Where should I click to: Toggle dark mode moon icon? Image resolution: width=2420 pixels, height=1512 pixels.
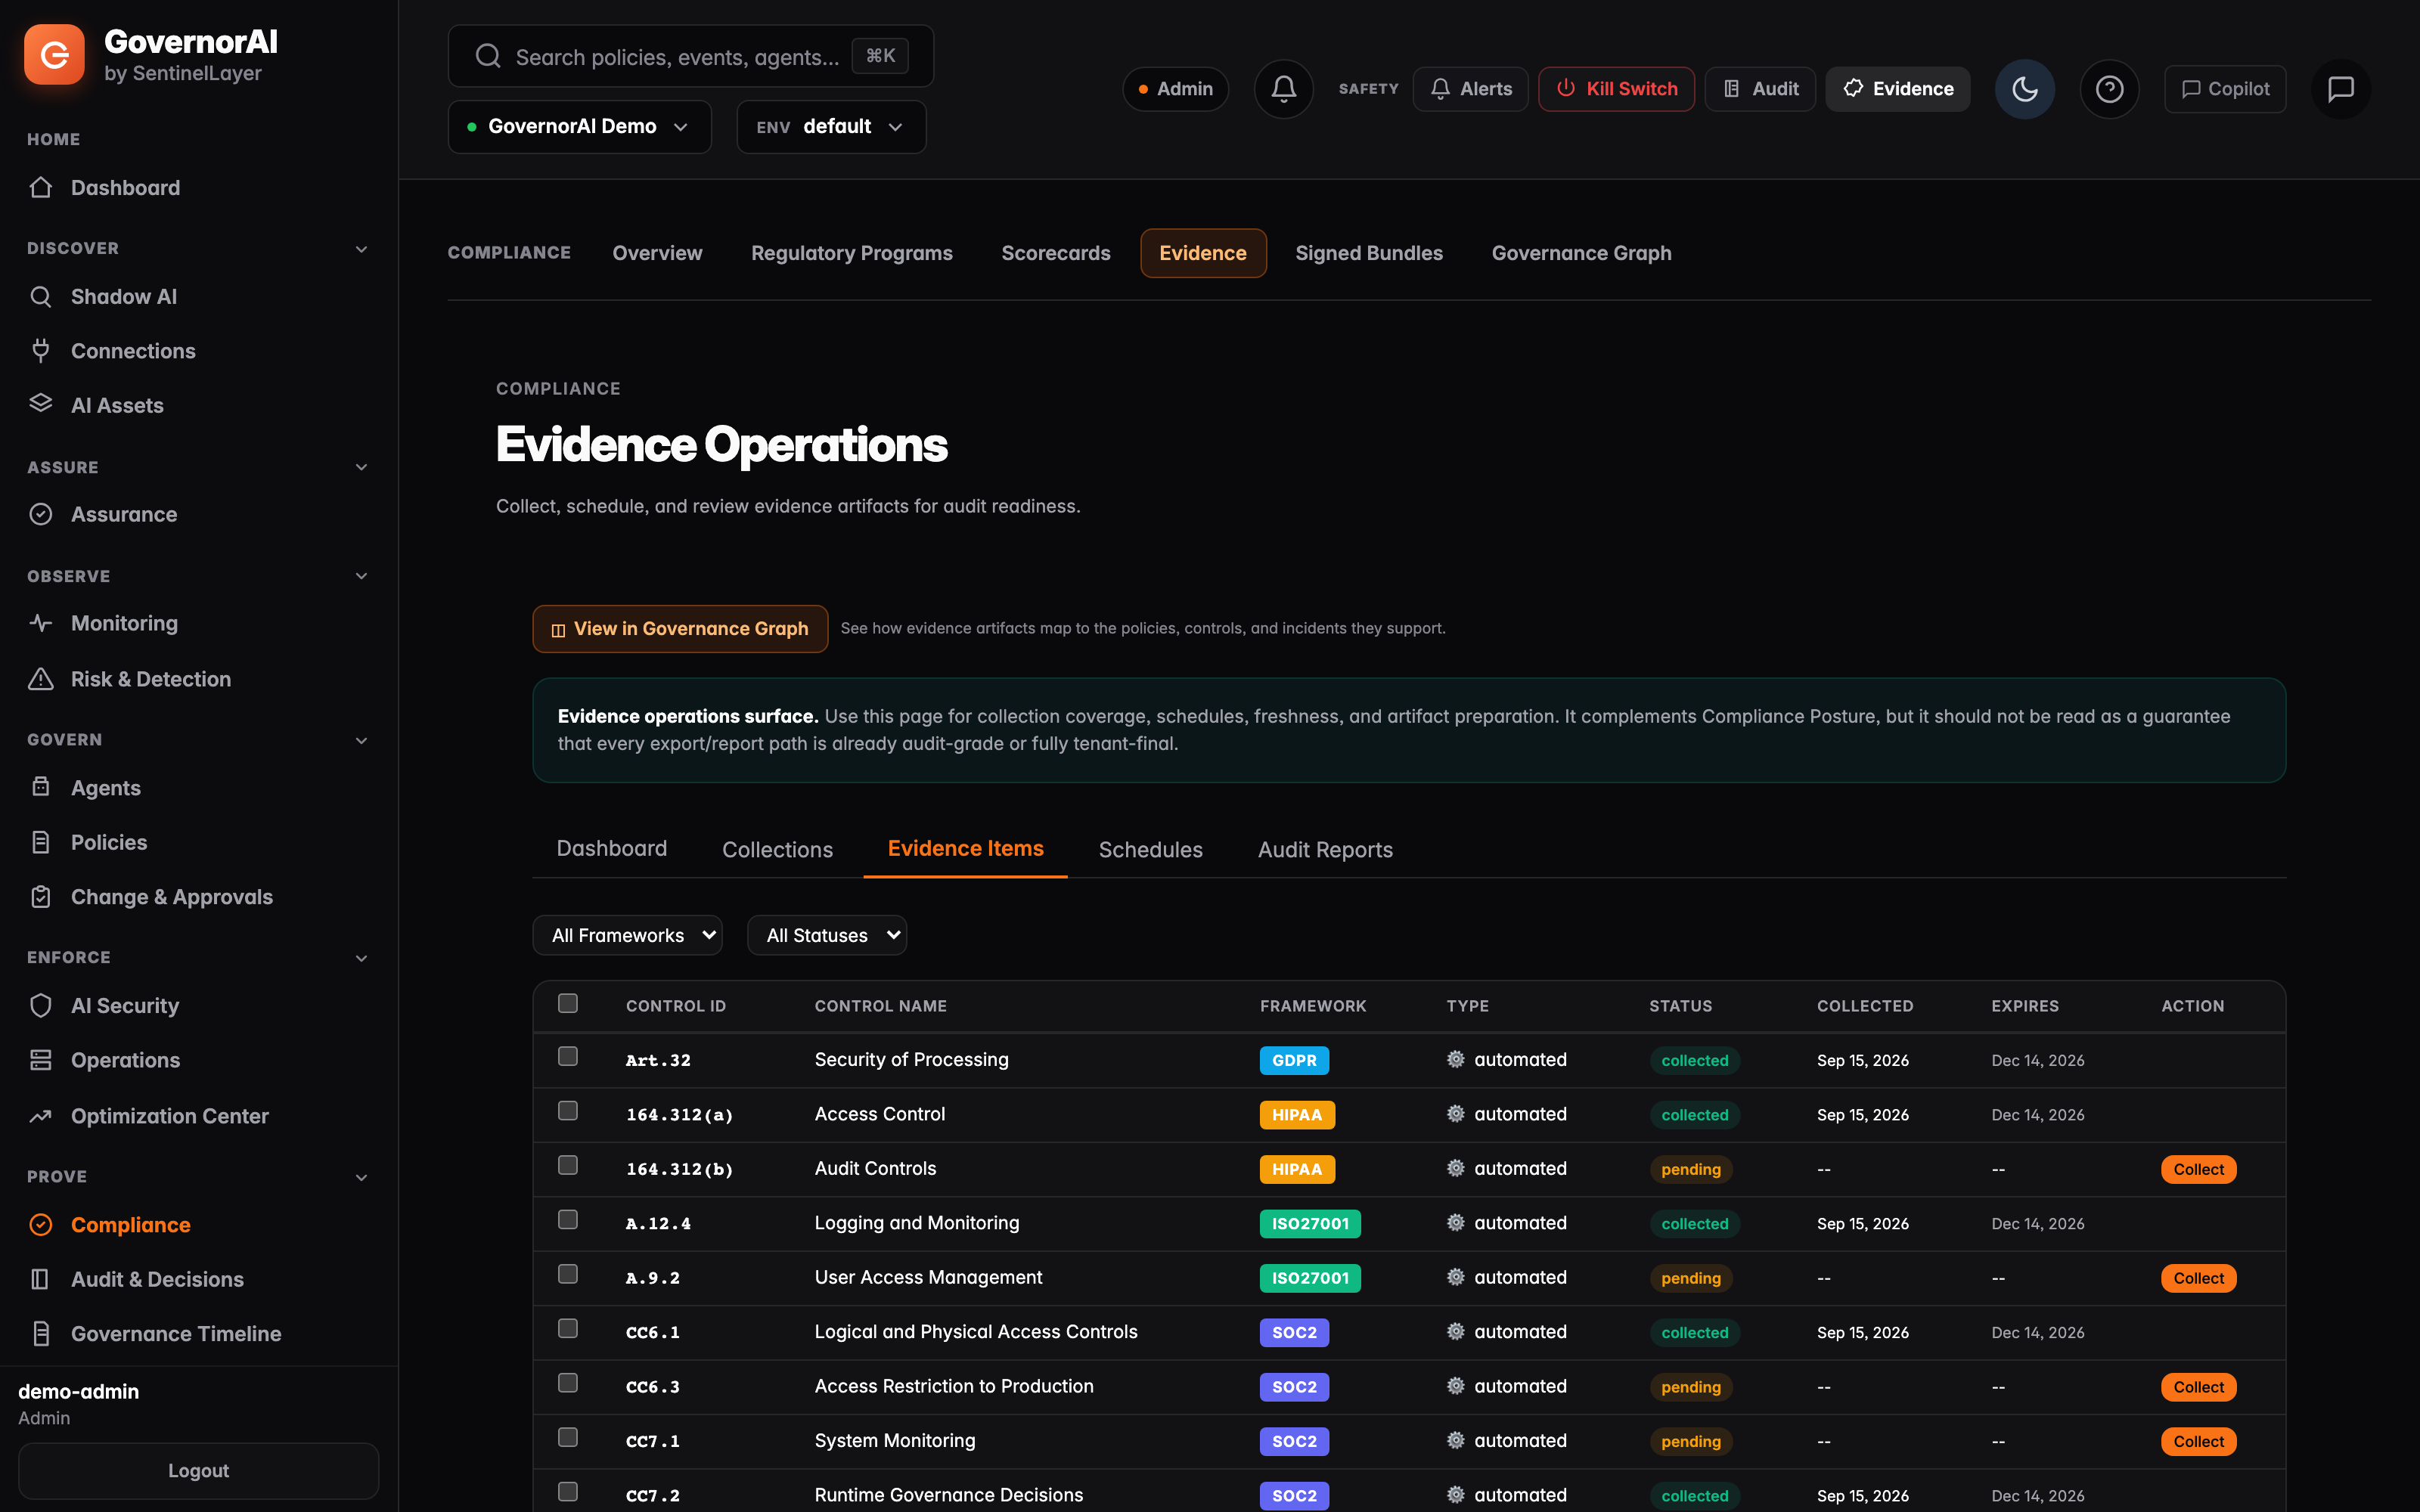click(2025, 89)
